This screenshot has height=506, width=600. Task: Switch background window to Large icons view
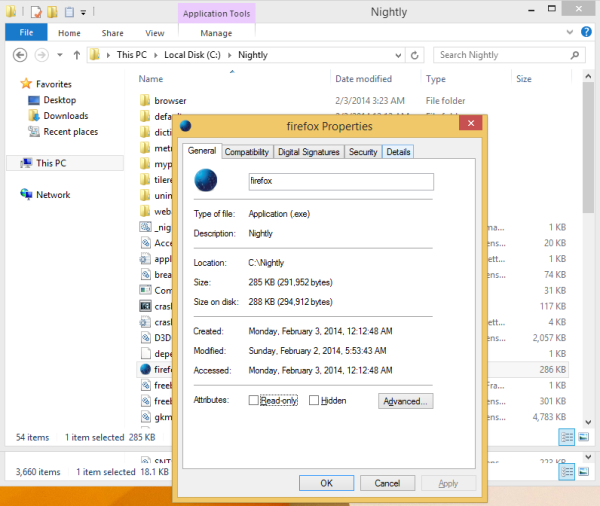click(x=584, y=472)
